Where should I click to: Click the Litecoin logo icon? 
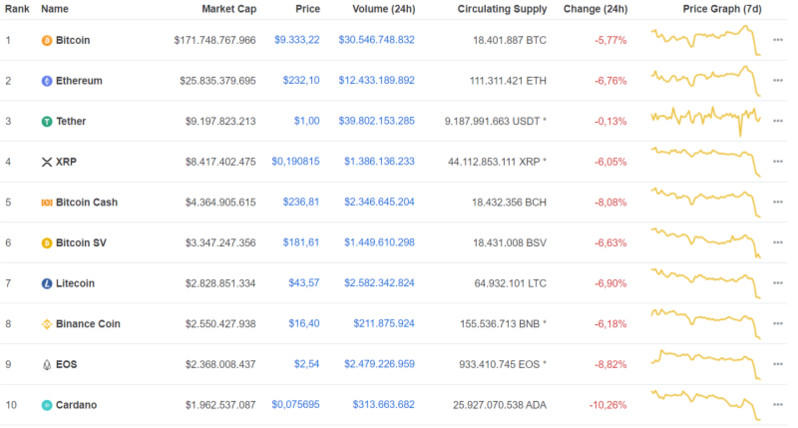point(46,283)
